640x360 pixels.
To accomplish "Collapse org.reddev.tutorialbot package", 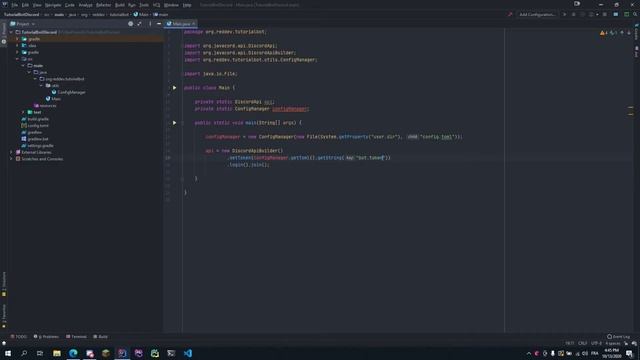I will (x=36, y=79).
